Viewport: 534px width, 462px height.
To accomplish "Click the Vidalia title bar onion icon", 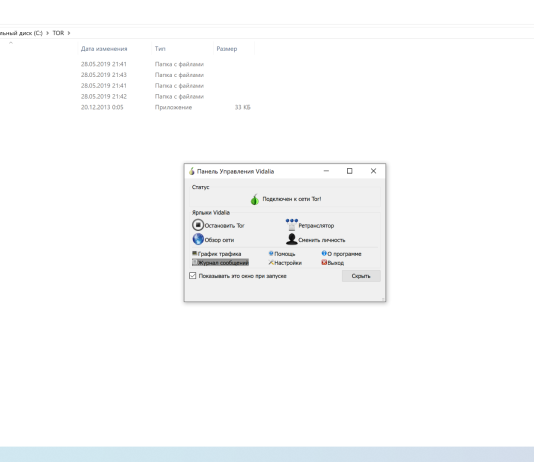I will pyautogui.click(x=192, y=171).
